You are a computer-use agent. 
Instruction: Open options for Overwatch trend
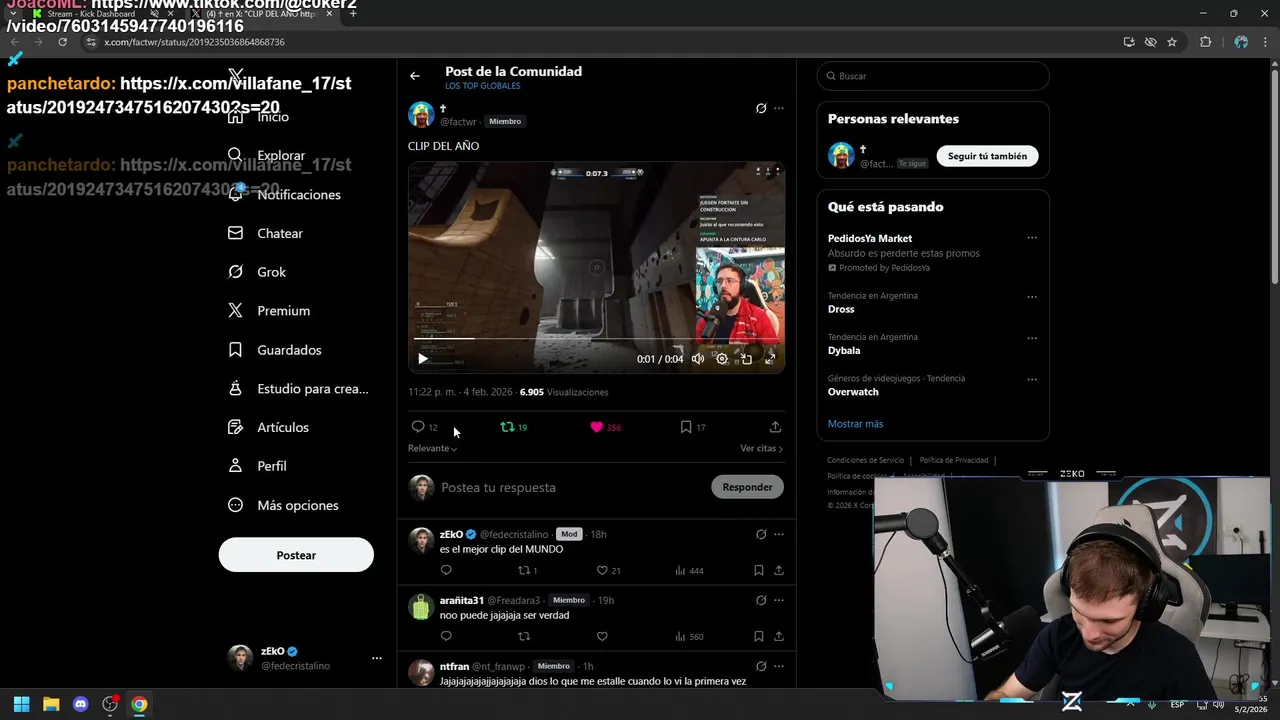1032,379
